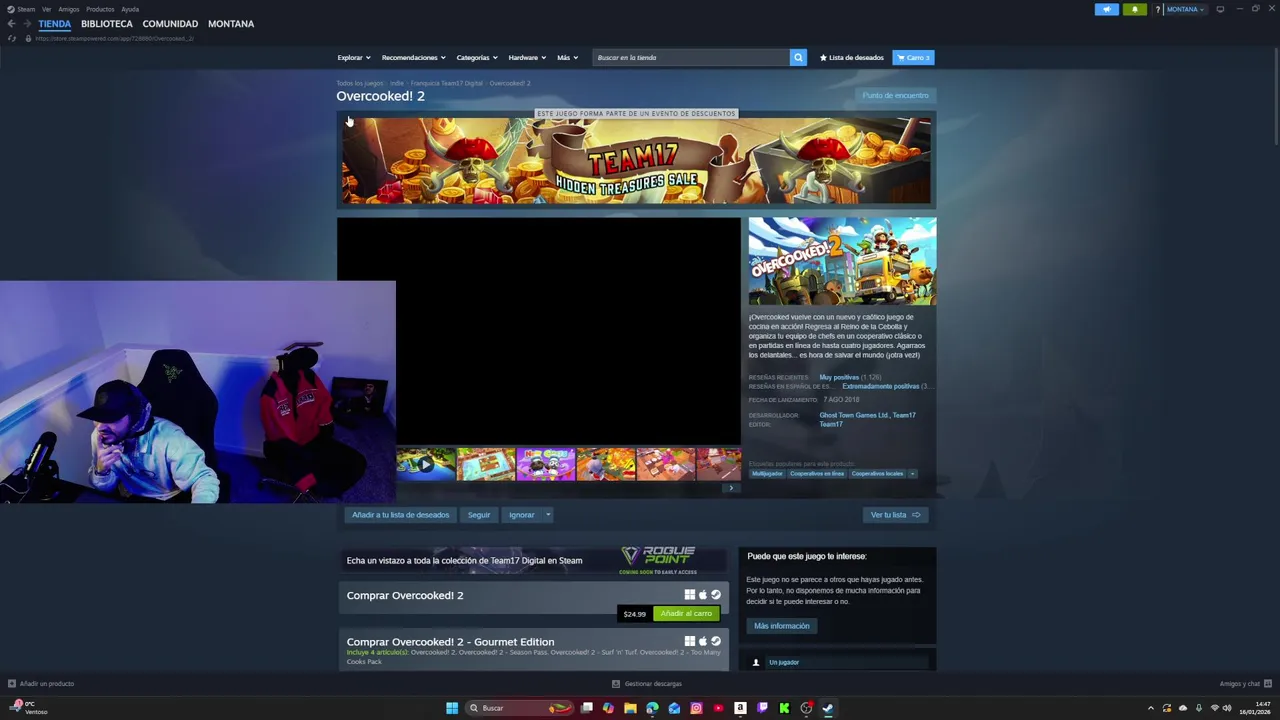Select the Multijugador tag
This screenshot has height=720, width=1280.
767,474
